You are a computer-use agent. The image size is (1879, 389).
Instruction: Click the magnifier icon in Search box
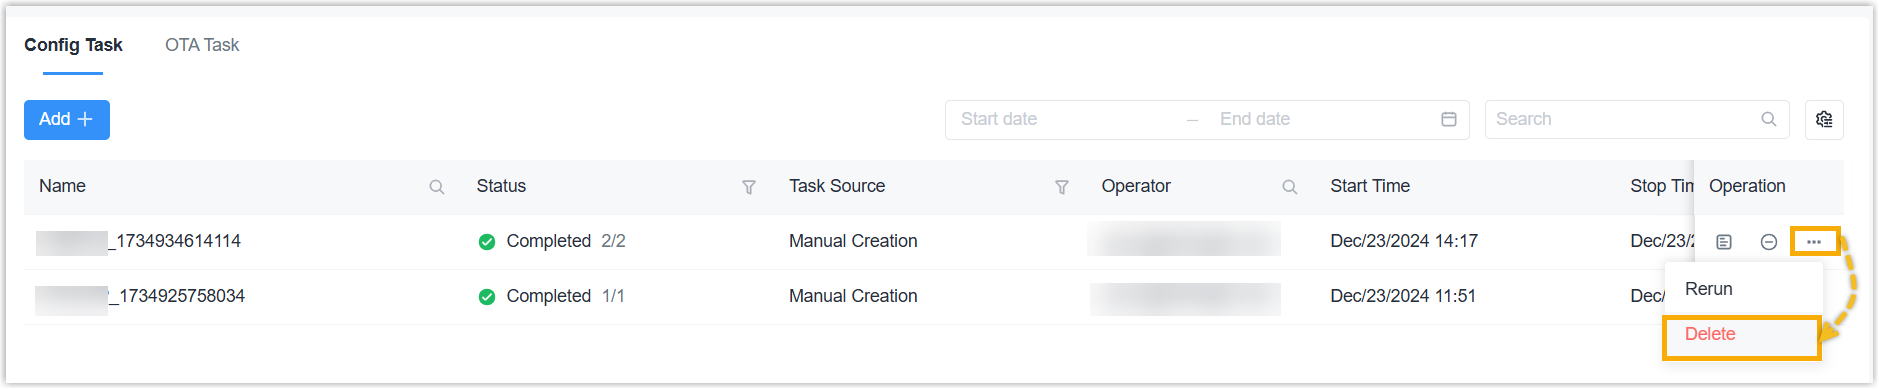coord(1769,119)
